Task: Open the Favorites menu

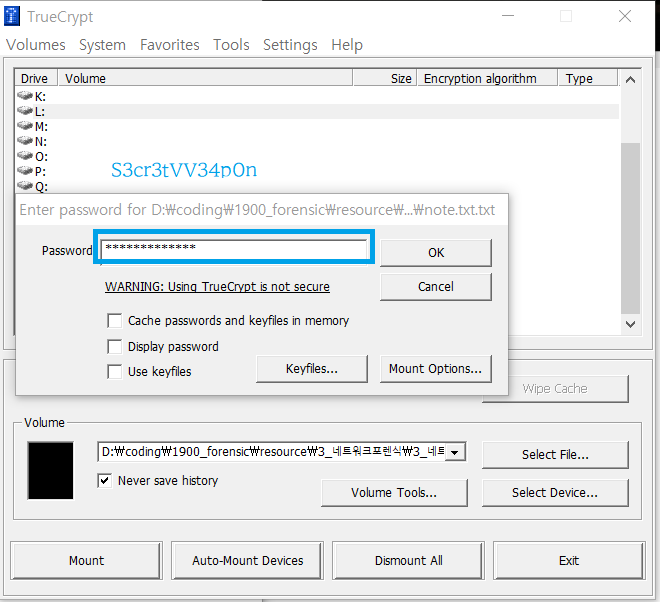Action: coord(170,45)
